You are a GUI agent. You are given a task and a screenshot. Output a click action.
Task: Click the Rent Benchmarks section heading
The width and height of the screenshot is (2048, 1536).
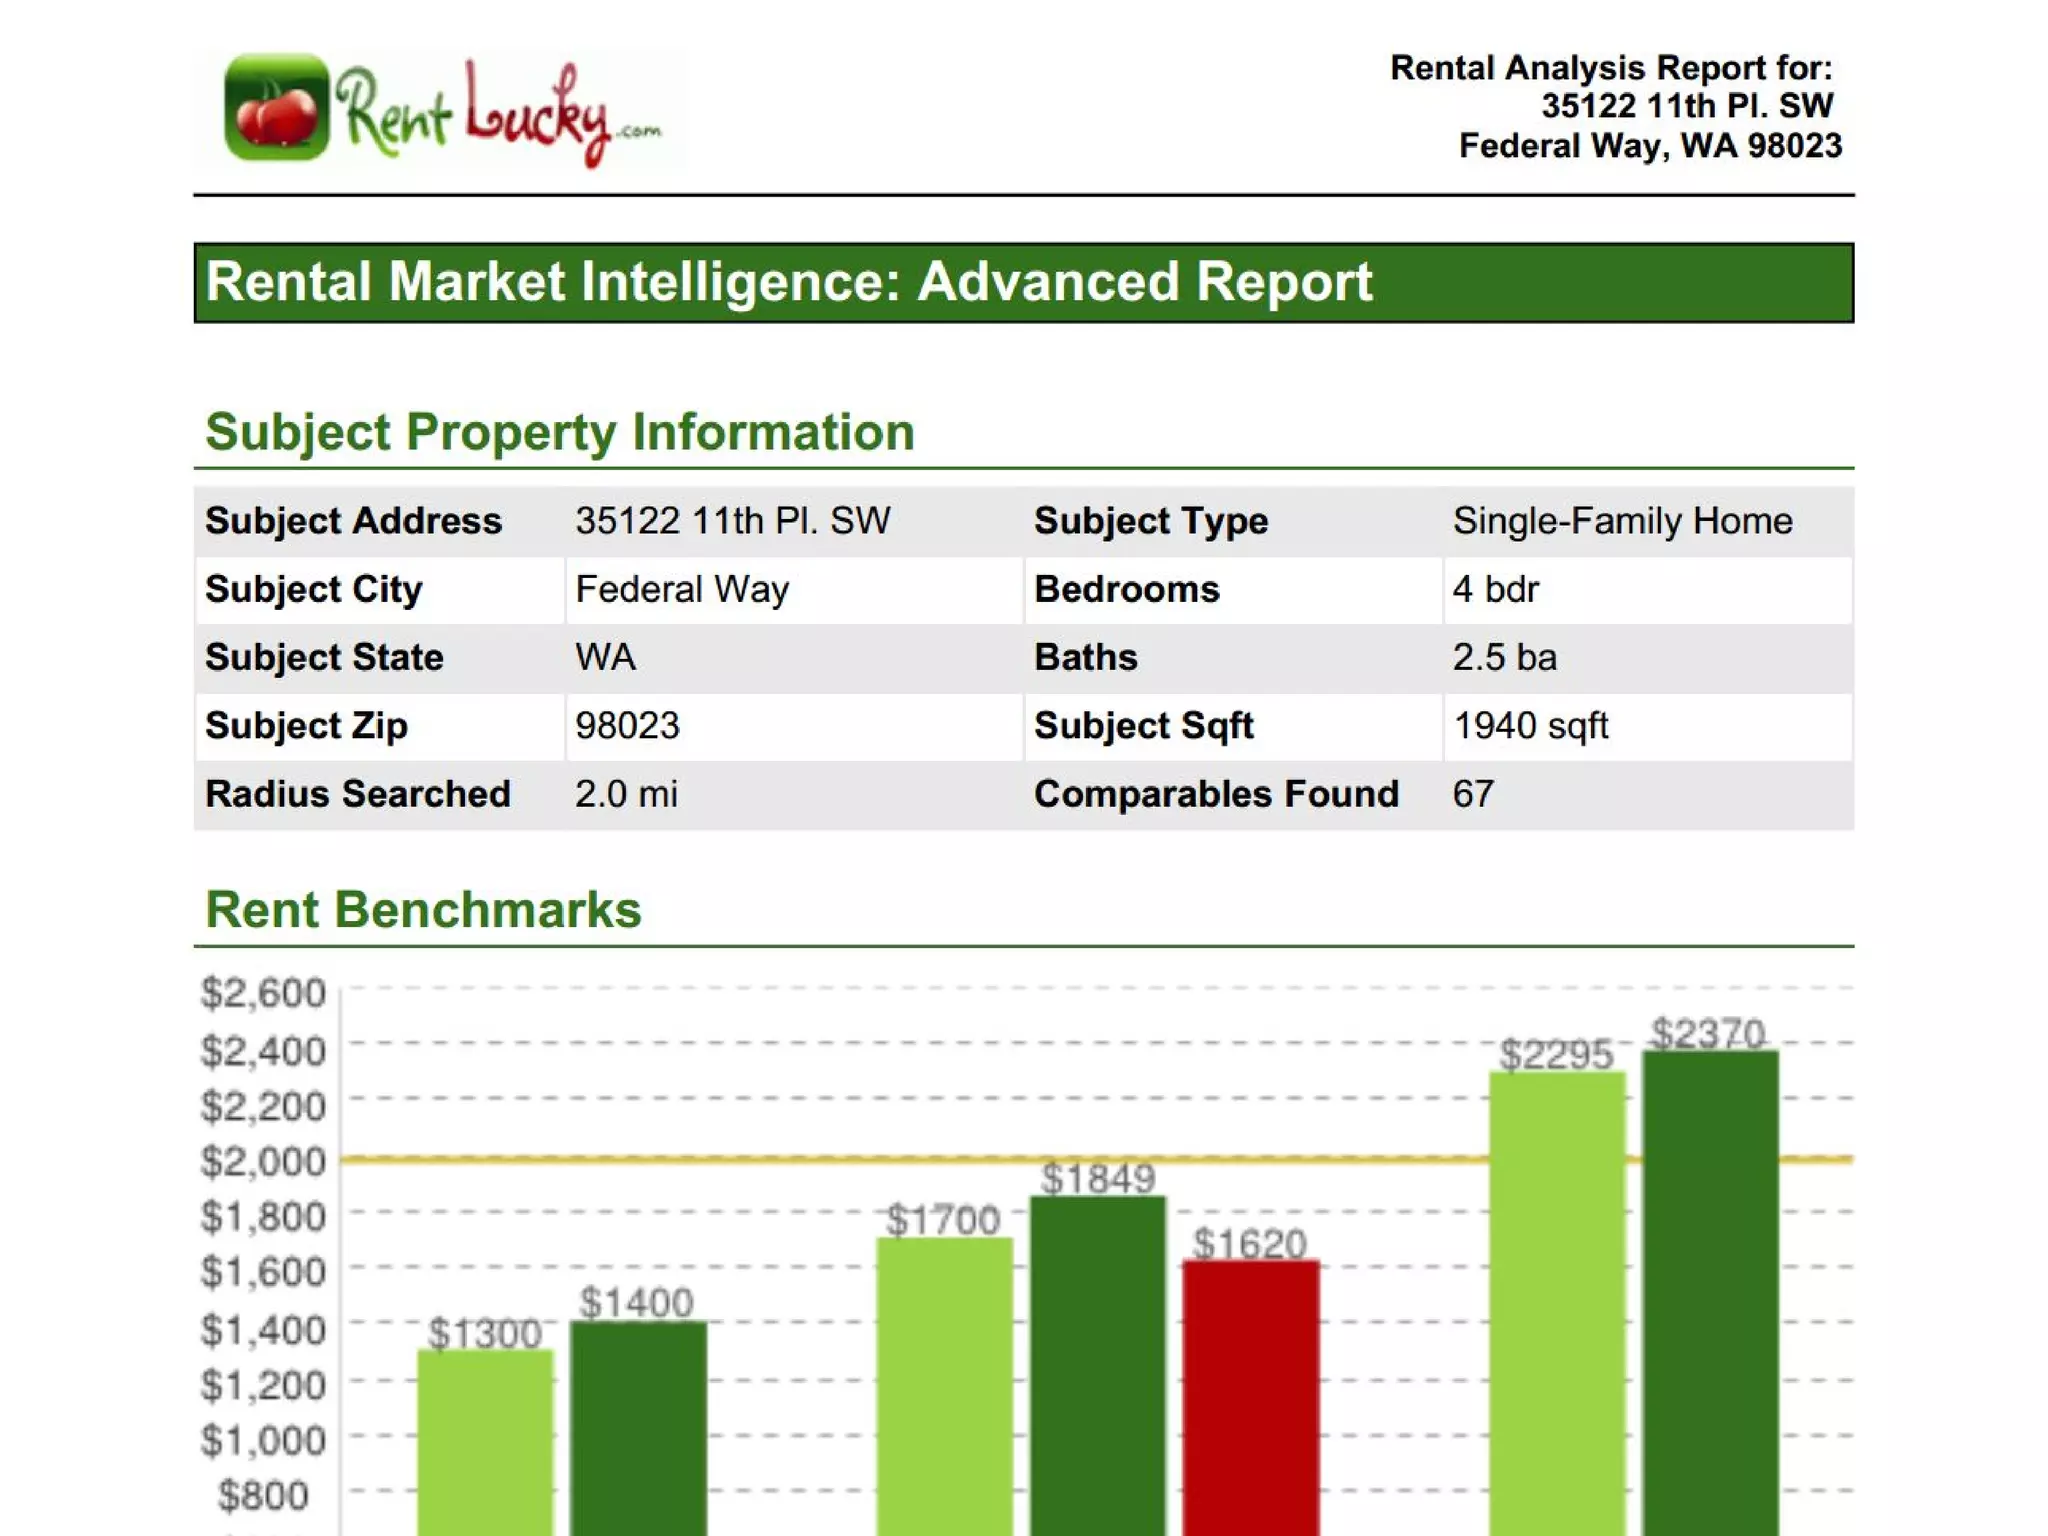coord(423,910)
